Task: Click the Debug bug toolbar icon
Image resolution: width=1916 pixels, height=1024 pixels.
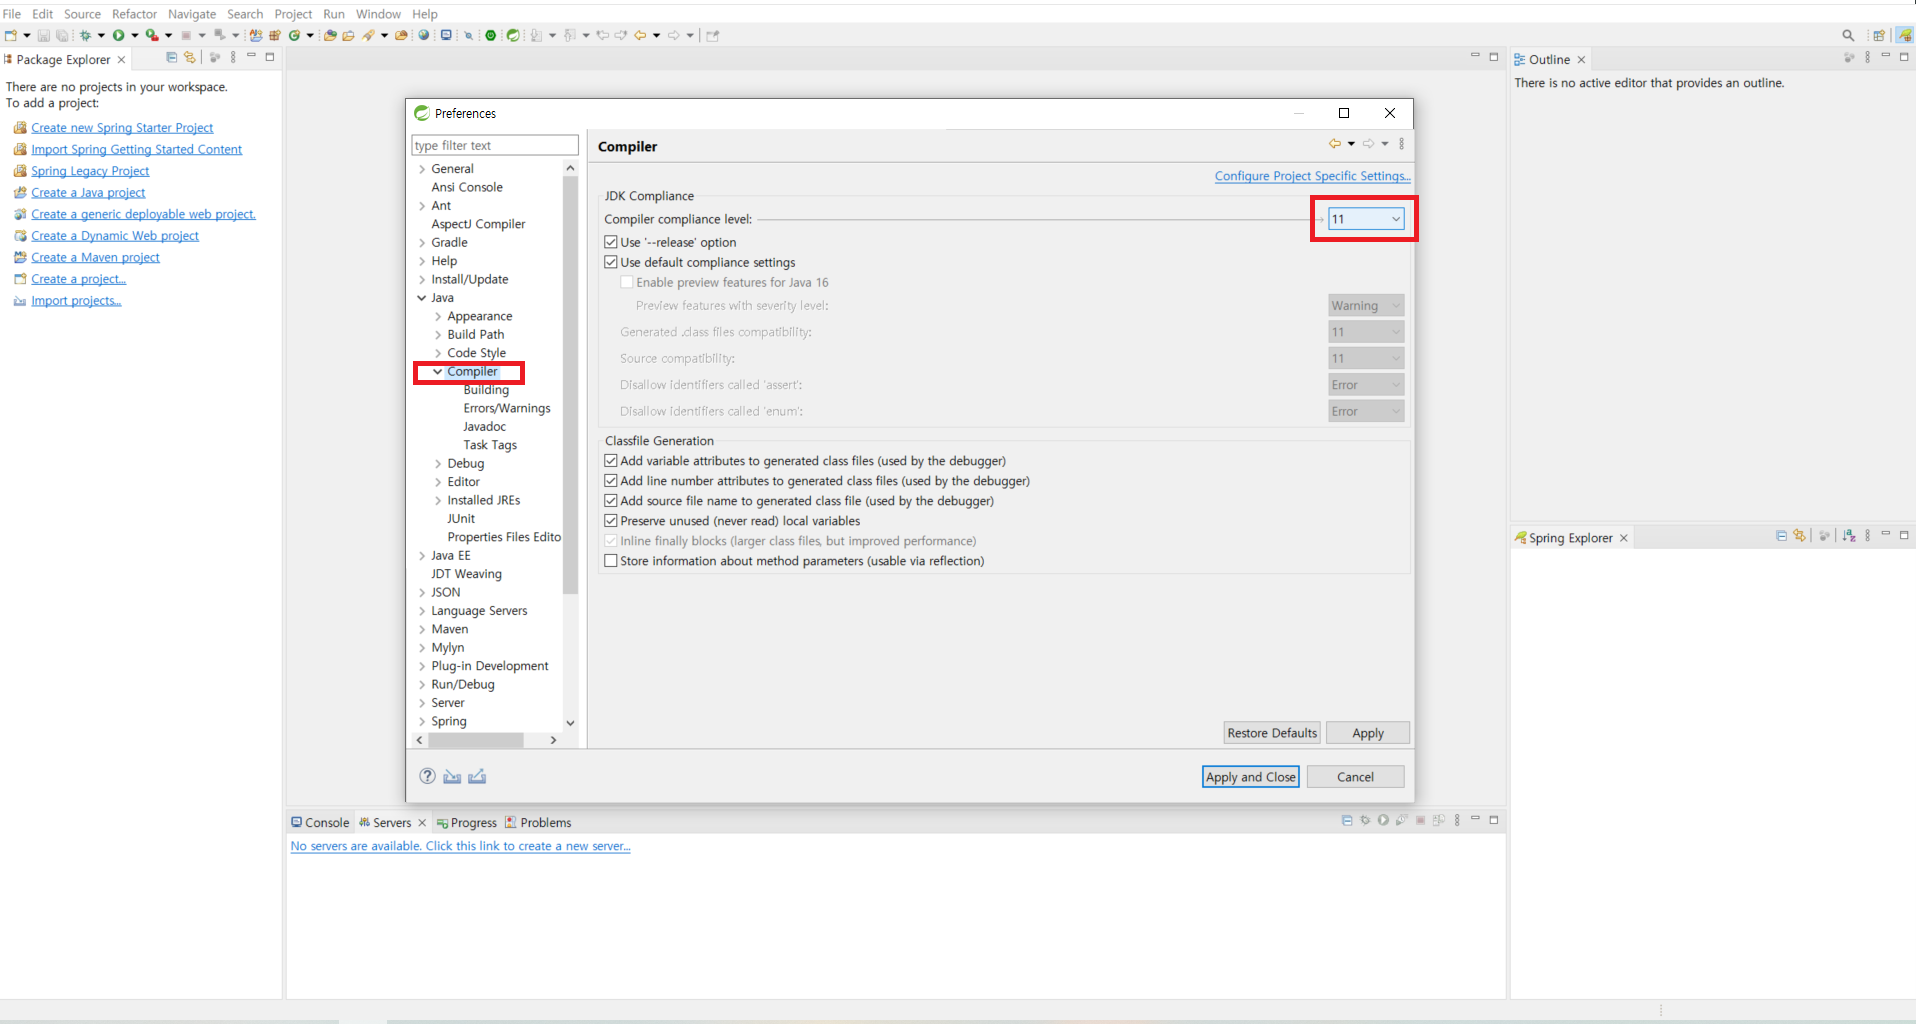Action: [85, 35]
